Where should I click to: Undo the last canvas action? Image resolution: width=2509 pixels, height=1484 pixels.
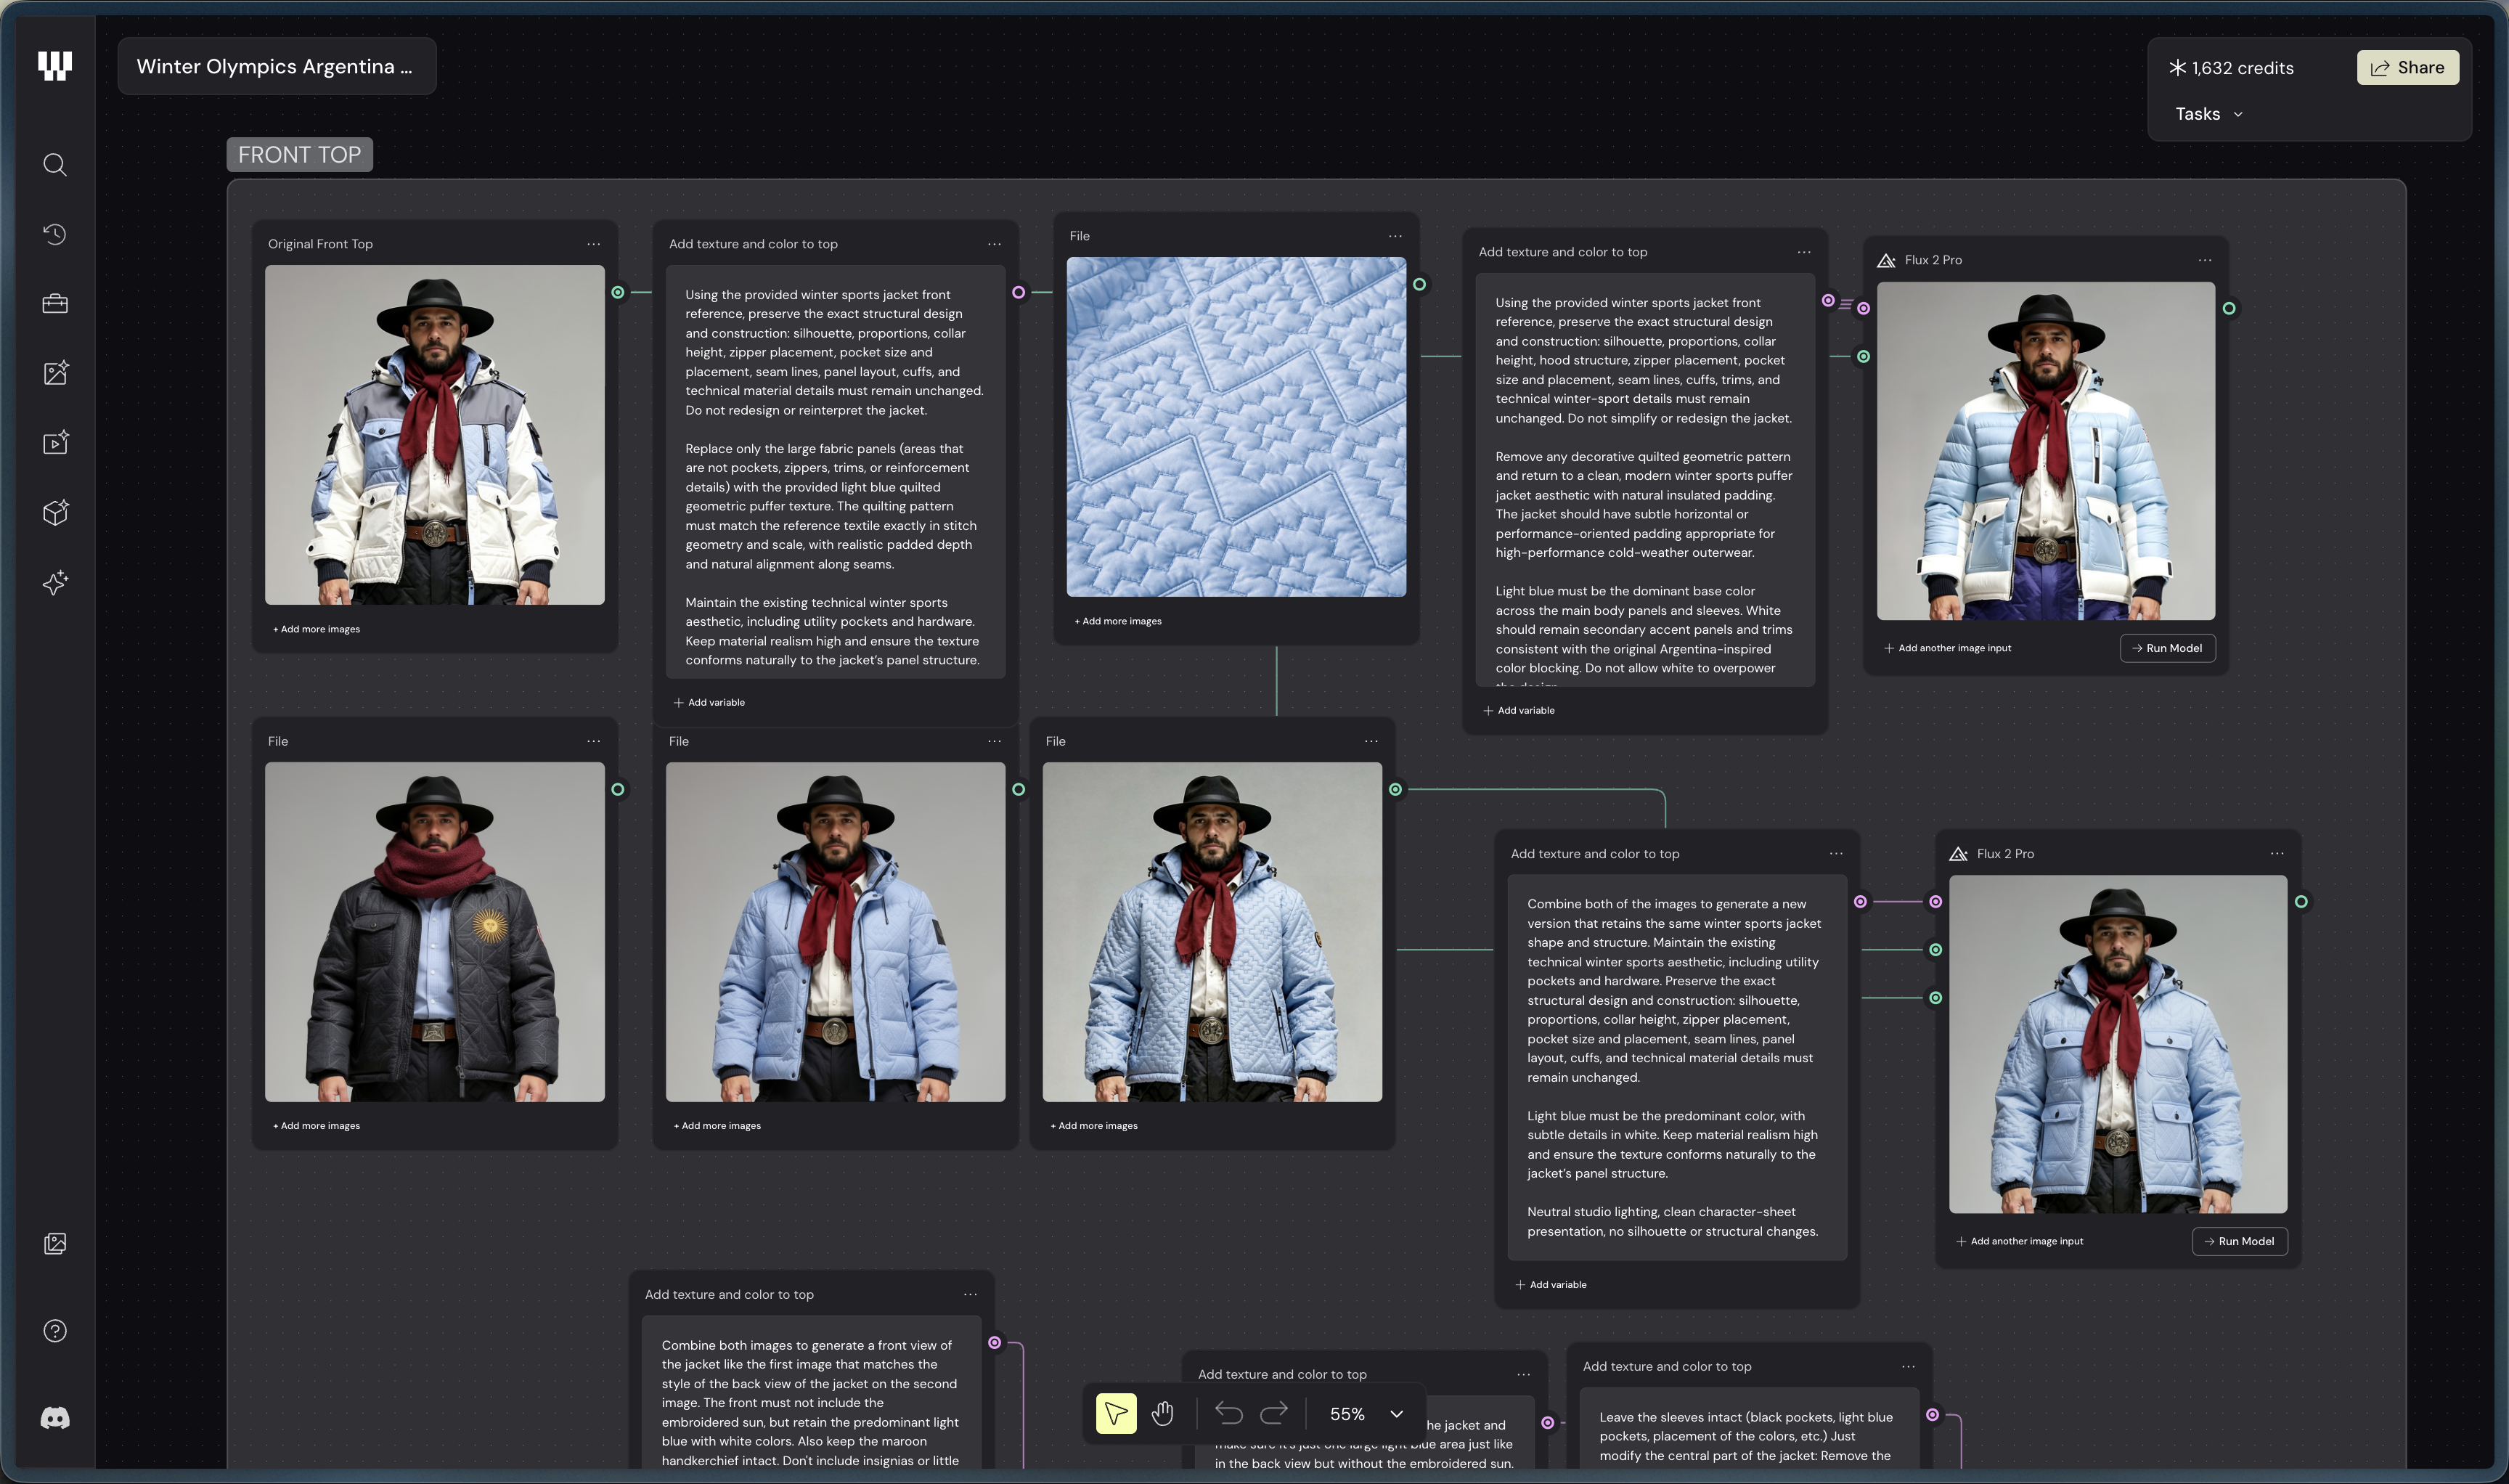[1229, 1413]
